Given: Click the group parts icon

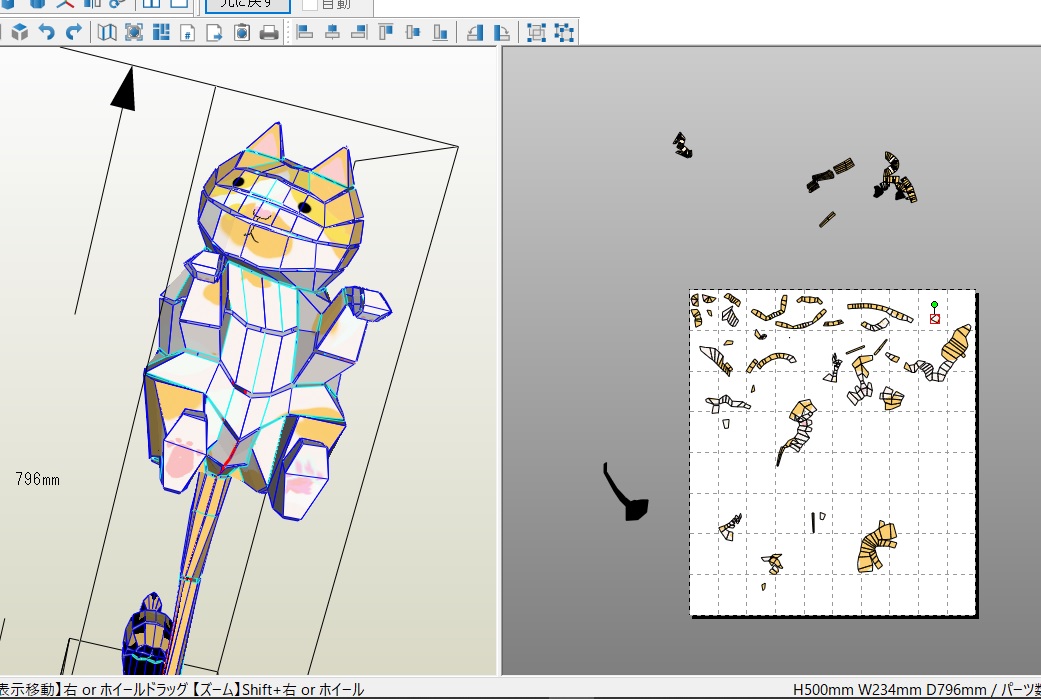Looking at the screenshot, I should pos(536,32).
